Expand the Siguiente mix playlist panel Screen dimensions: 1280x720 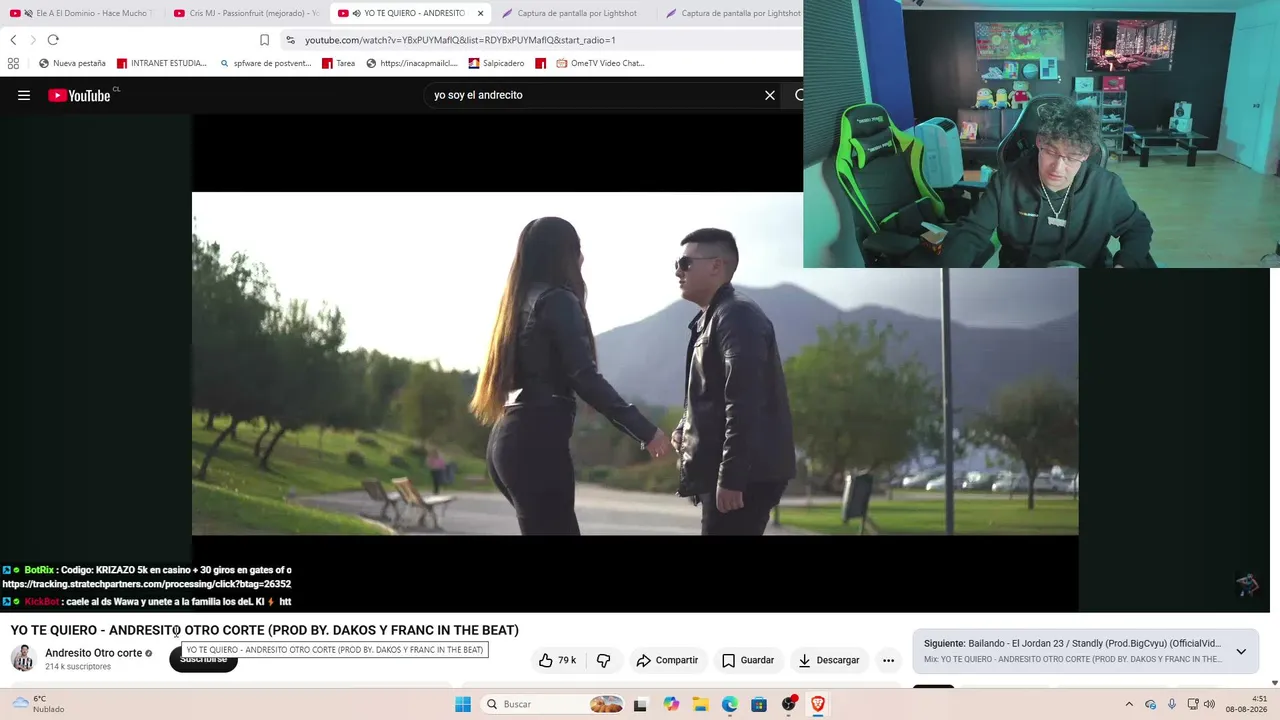(x=1241, y=651)
